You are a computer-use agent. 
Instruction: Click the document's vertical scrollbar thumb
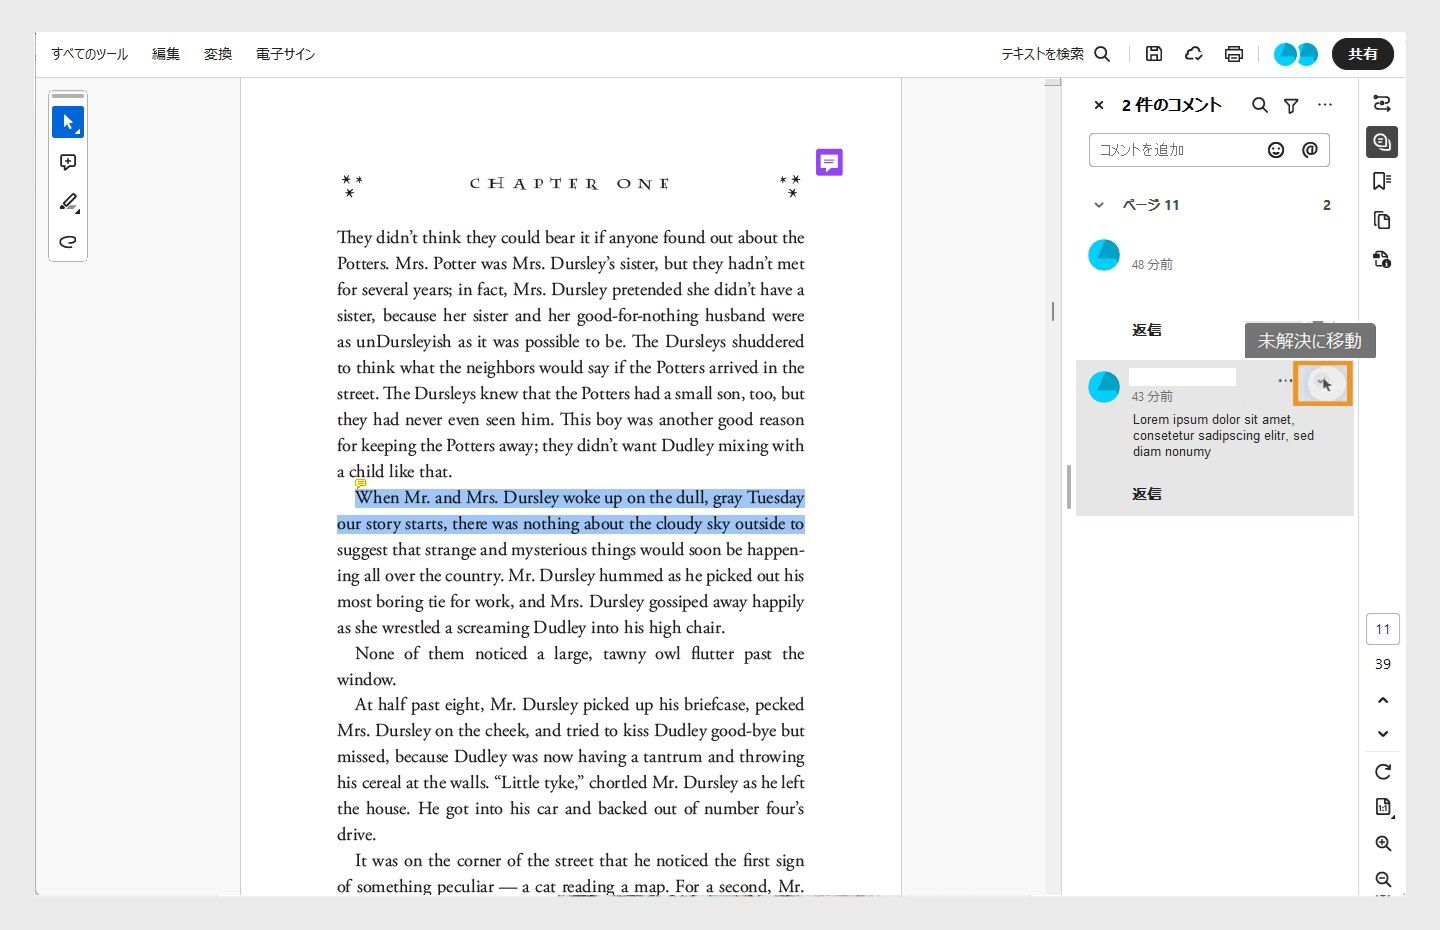pyautogui.click(x=1053, y=311)
